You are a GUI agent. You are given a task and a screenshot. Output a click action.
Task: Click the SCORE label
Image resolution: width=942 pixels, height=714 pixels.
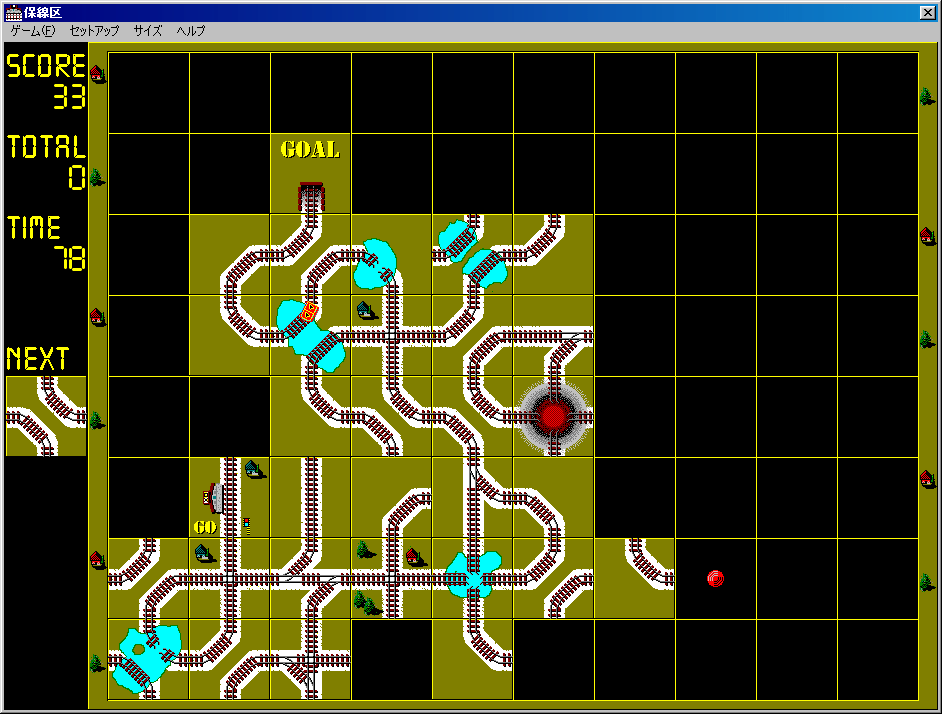pos(46,66)
